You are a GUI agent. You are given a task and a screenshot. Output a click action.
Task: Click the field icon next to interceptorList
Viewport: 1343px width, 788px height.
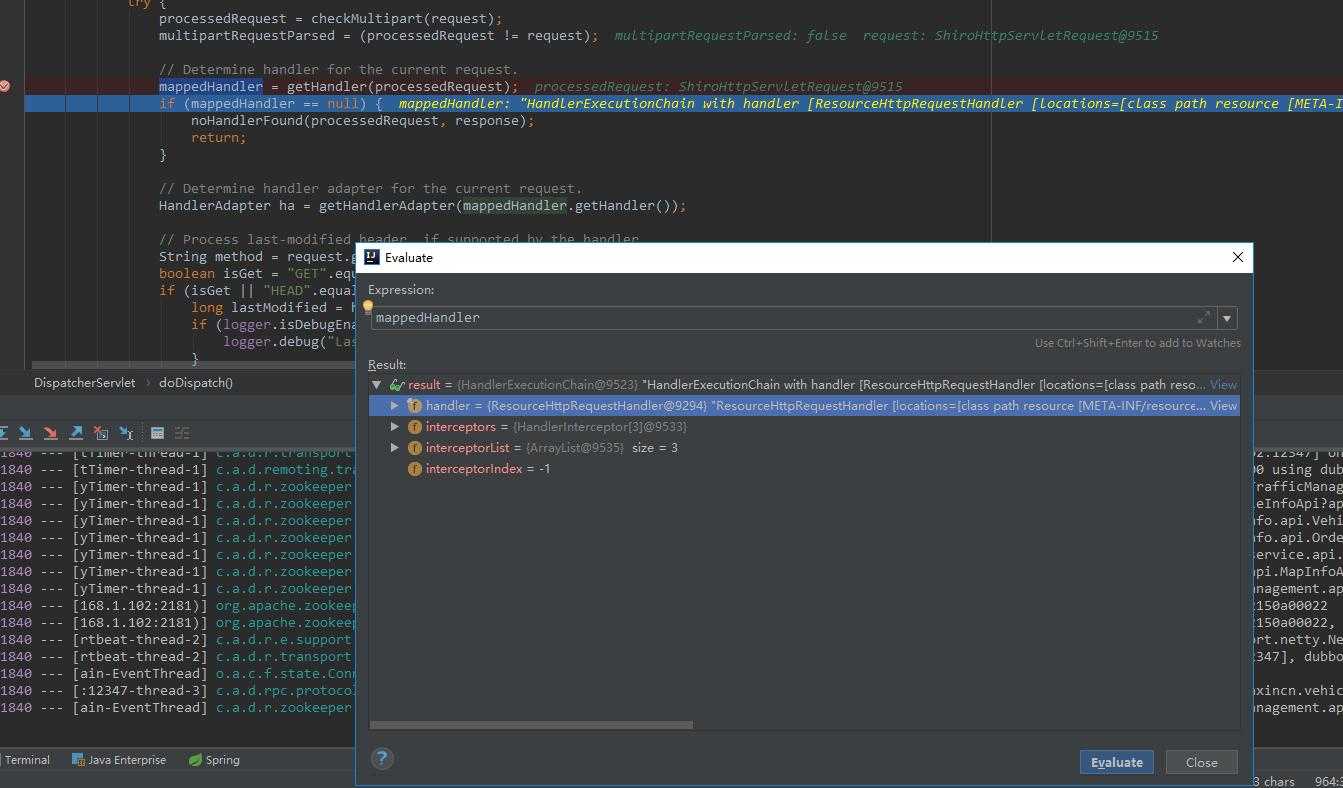[415, 448]
